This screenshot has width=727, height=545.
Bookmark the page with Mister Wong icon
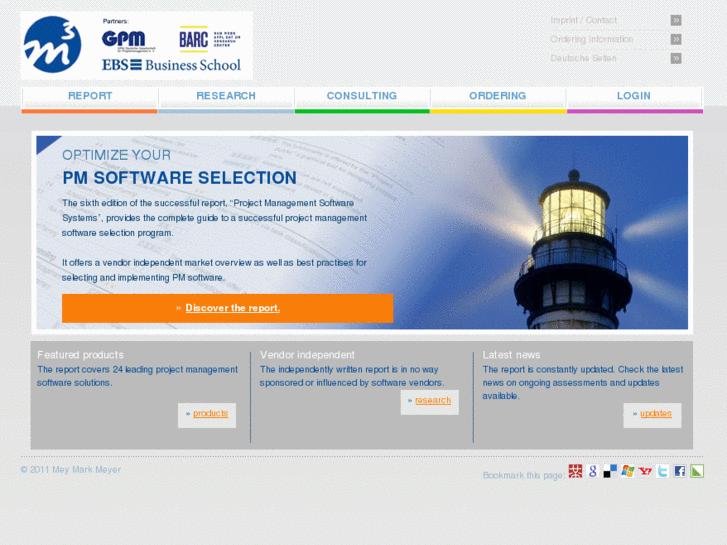pyautogui.click(x=575, y=471)
